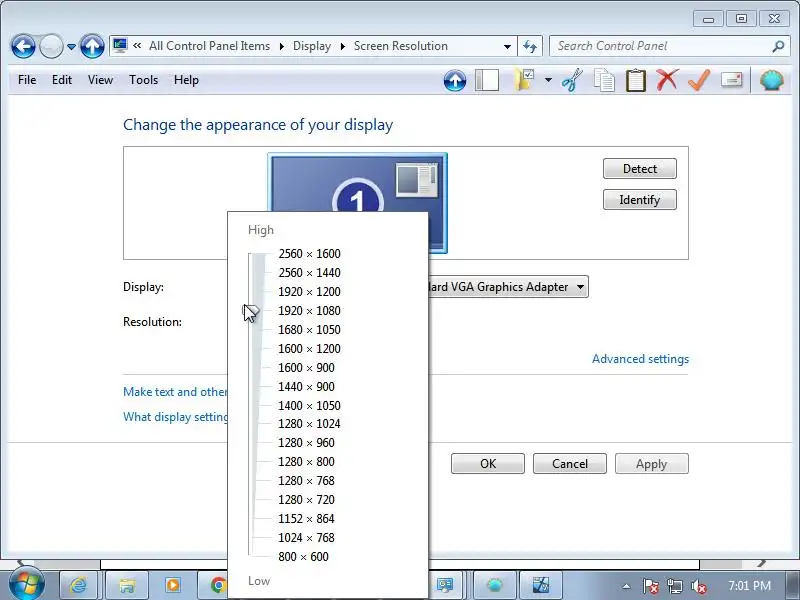
Task: Choose 1280 × 1024 resolution
Action: point(309,423)
